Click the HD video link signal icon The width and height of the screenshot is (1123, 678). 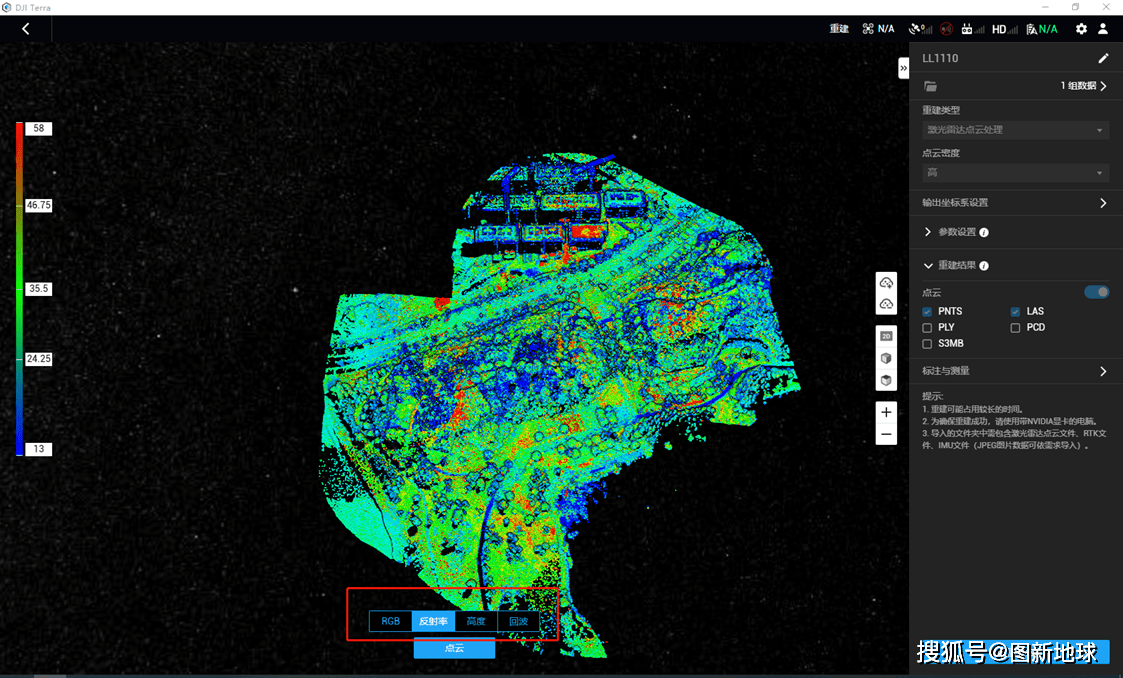pyautogui.click(x=1005, y=29)
